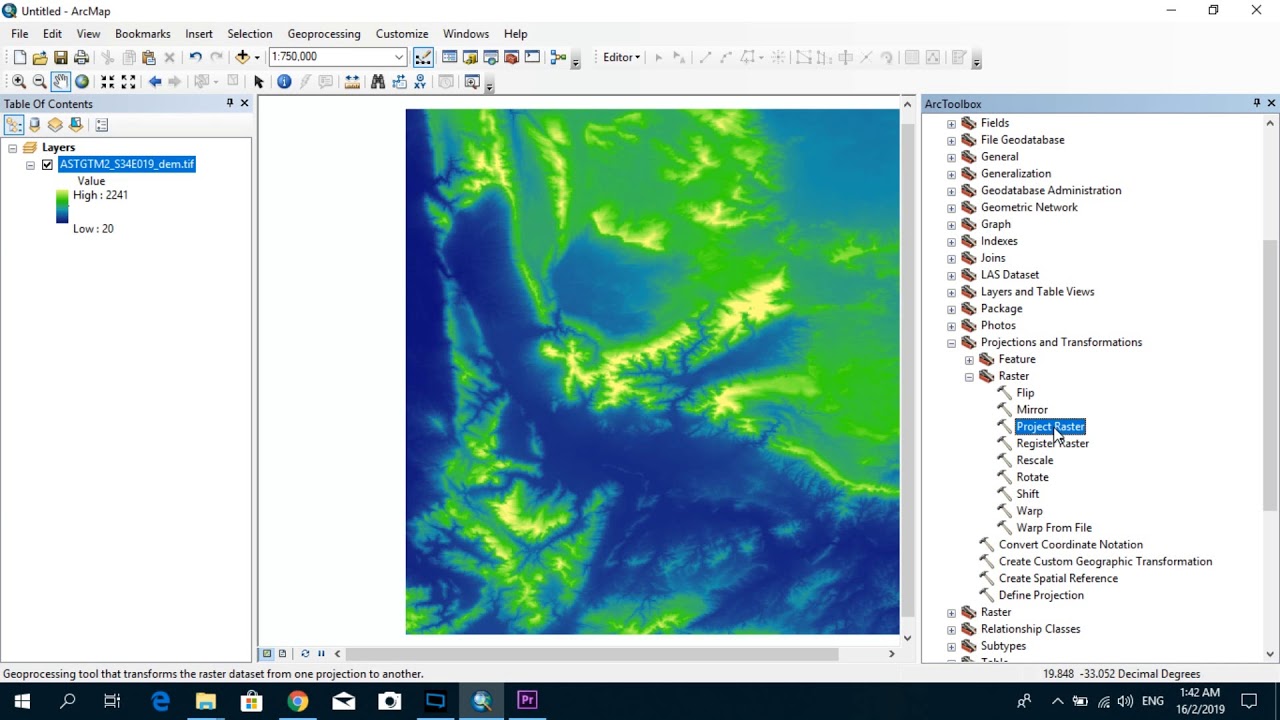Open the Customize menu
Viewport: 1280px width, 720px height.
point(402,34)
